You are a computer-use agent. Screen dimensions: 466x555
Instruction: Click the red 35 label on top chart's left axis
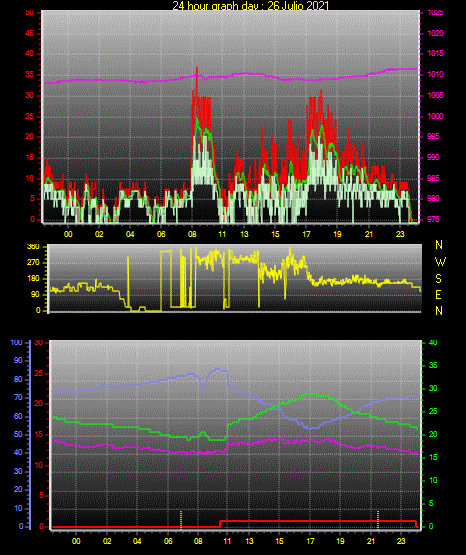pyautogui.click(x=30, y=75)
